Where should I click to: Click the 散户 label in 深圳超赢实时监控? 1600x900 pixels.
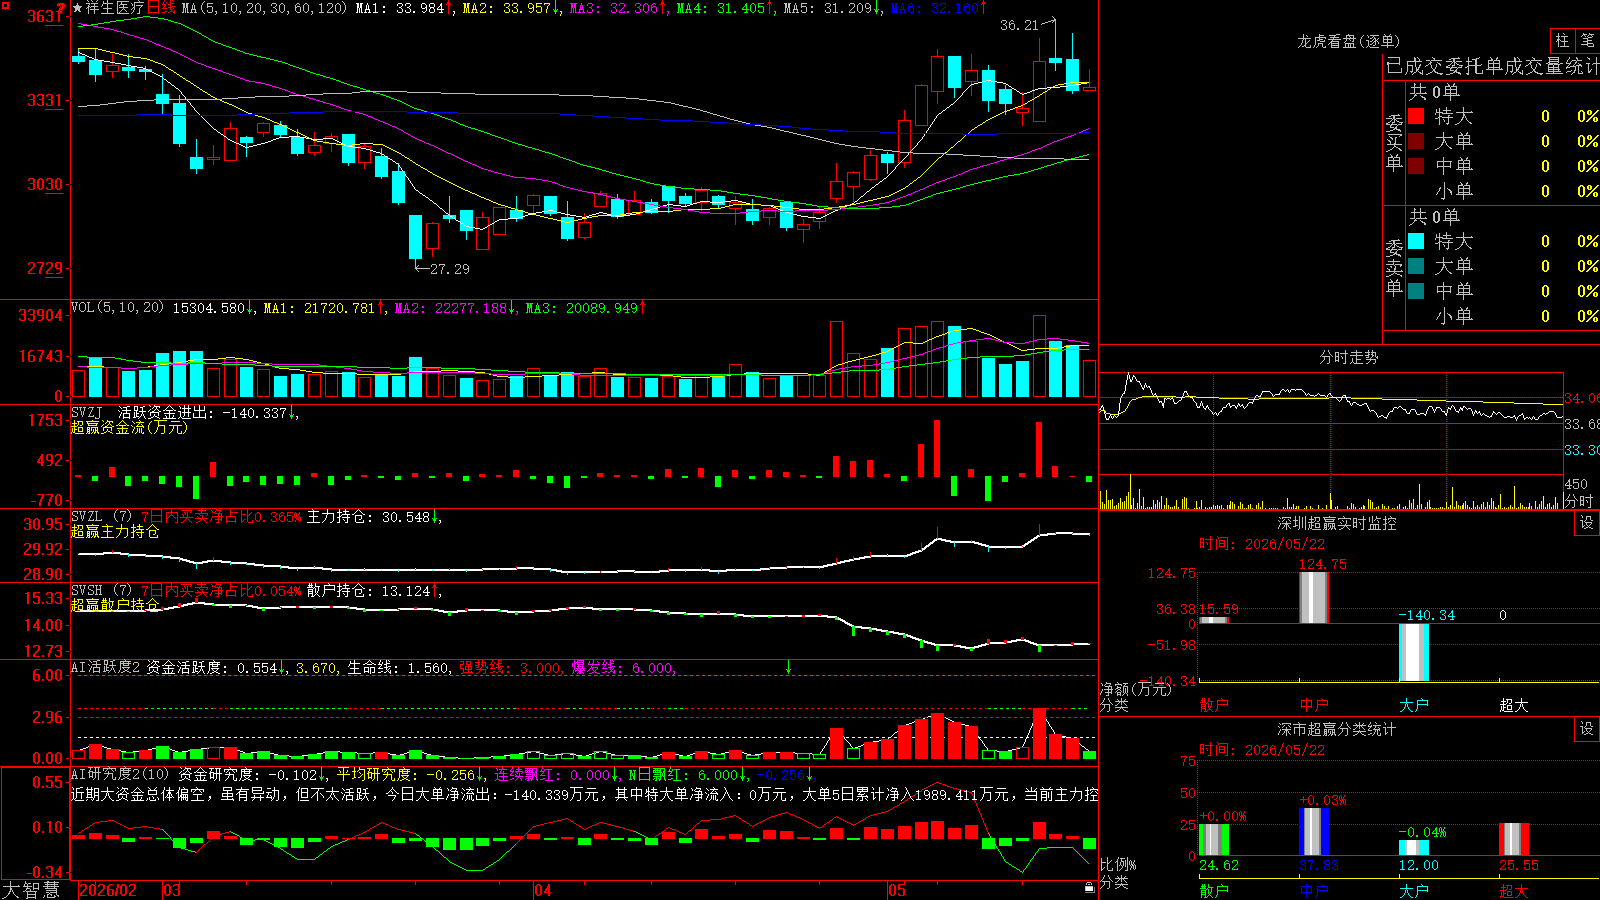point(1213,705)
